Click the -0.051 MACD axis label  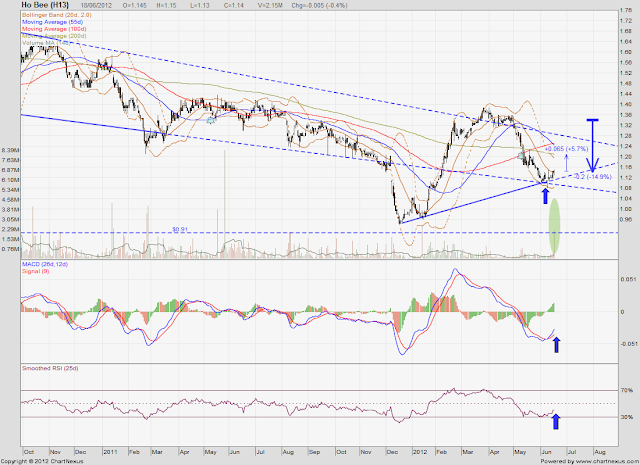(x=628, y=344)
